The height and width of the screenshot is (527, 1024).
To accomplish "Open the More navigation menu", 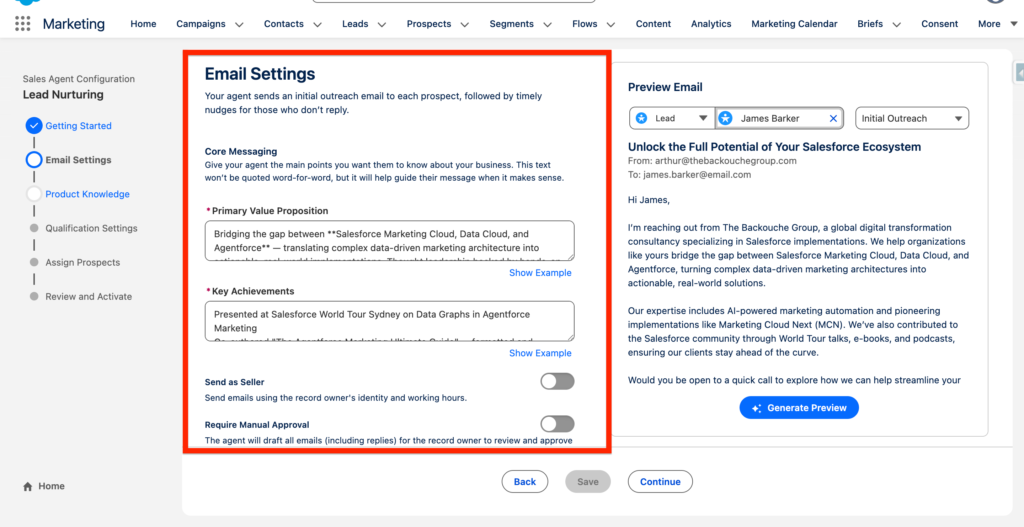I will [x=995, y=24].
